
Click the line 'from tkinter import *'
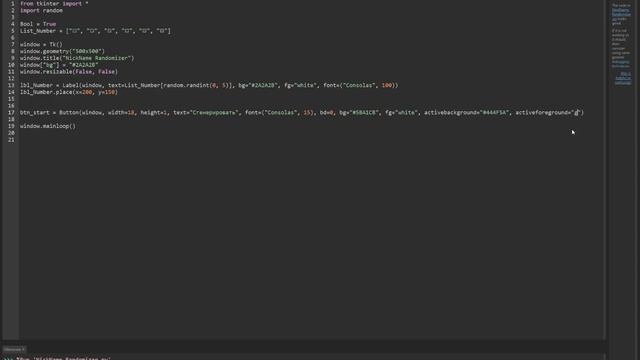(x=54, y=4)
